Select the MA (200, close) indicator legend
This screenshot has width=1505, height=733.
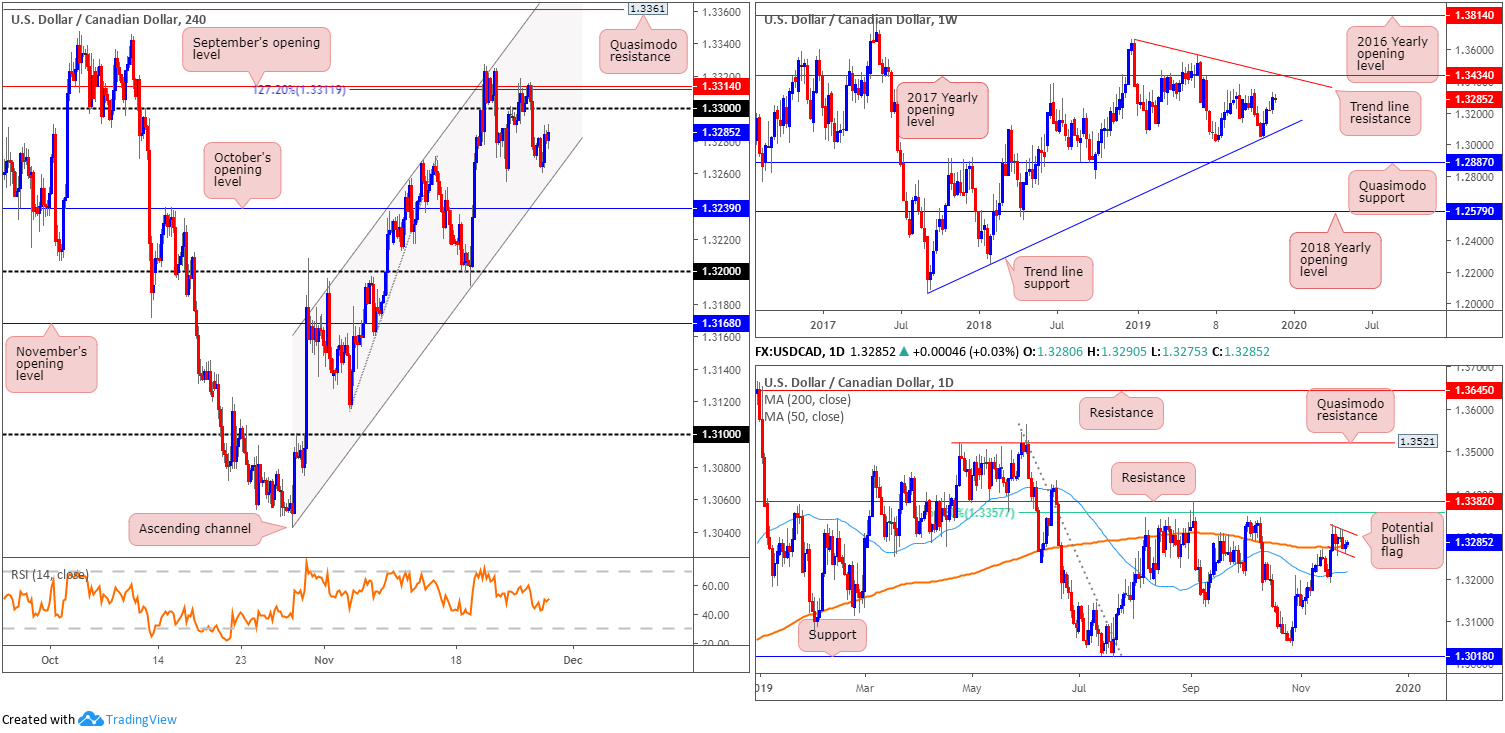coord(807,400)
